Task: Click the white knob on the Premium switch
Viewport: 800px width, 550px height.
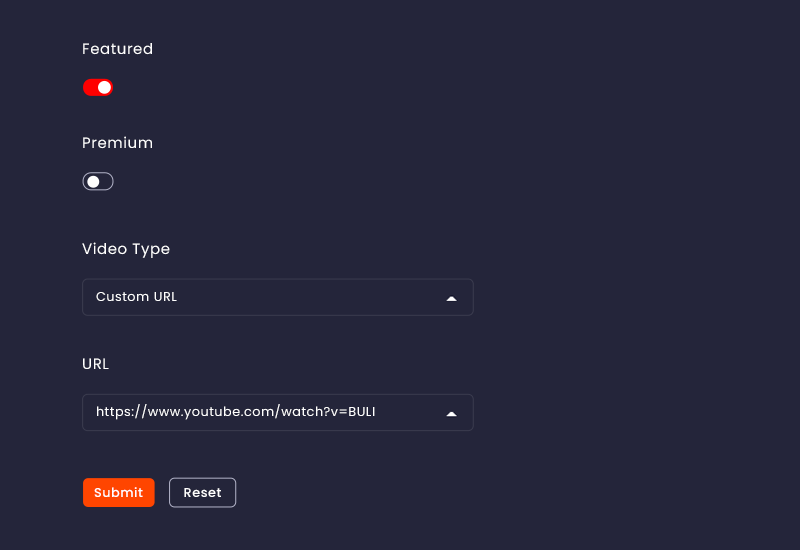Action: [x=93, y=181]
